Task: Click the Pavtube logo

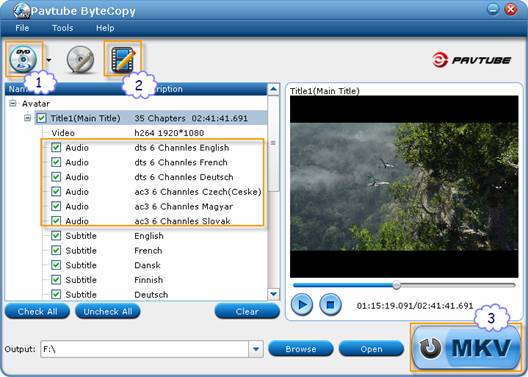Action: tap(472, 60)
